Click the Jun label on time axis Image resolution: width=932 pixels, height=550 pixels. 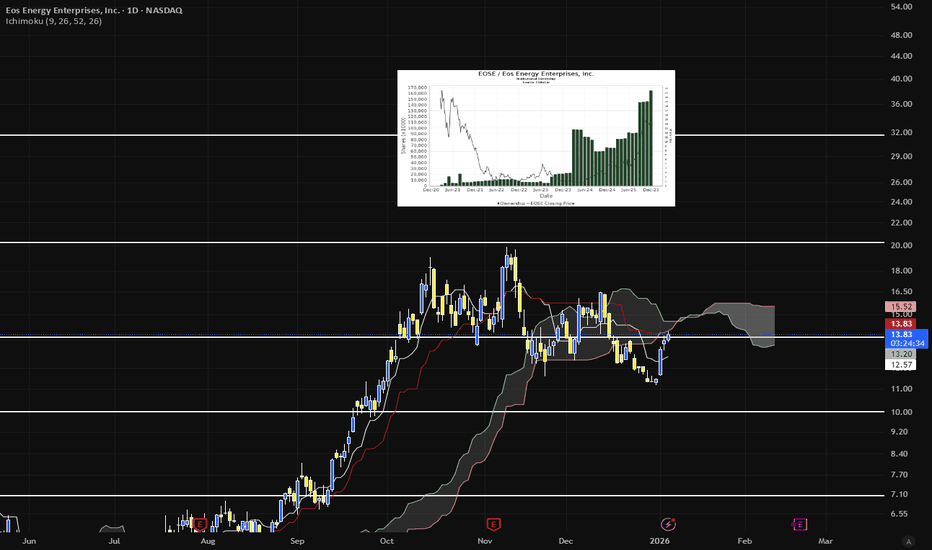29,541
